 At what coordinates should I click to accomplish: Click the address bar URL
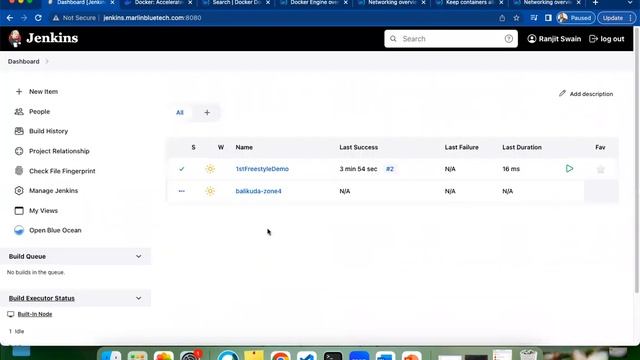pyautogui.click(x=152, y=18)
